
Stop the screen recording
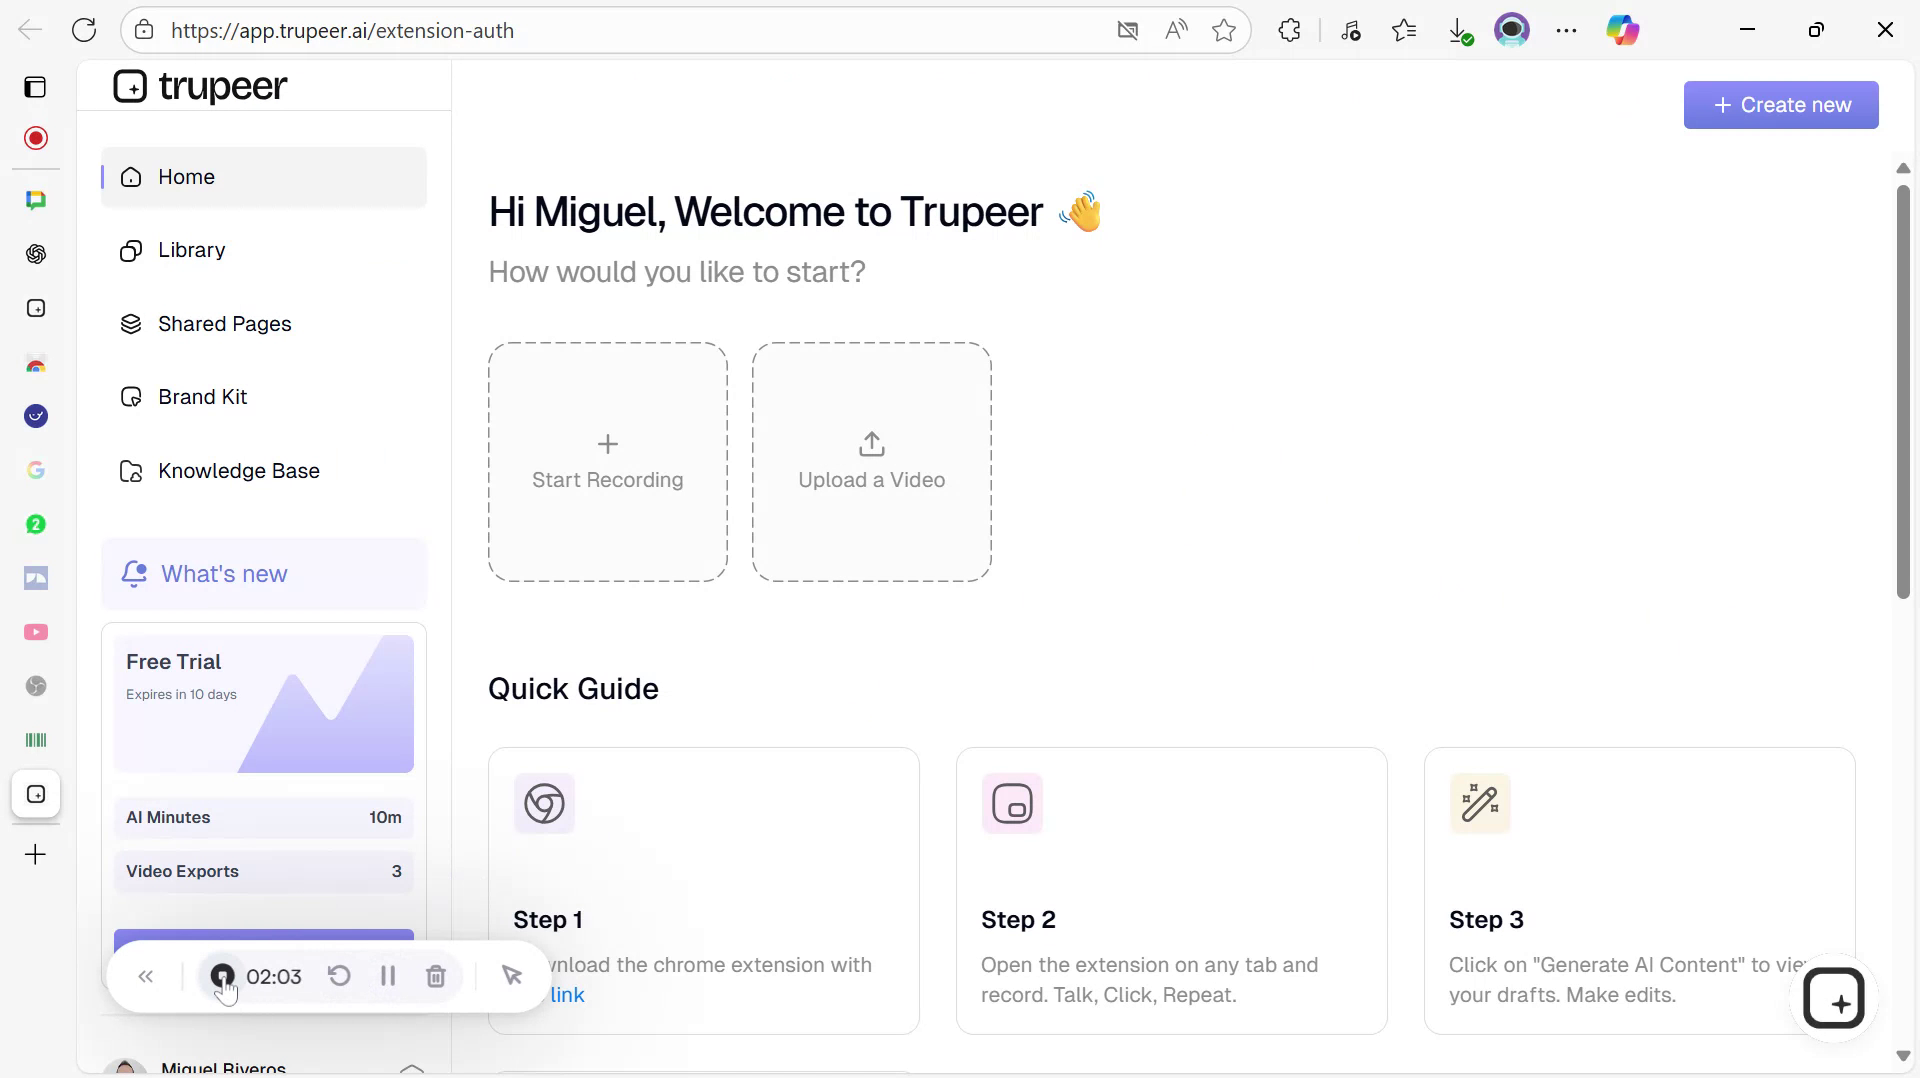(222, 976)
